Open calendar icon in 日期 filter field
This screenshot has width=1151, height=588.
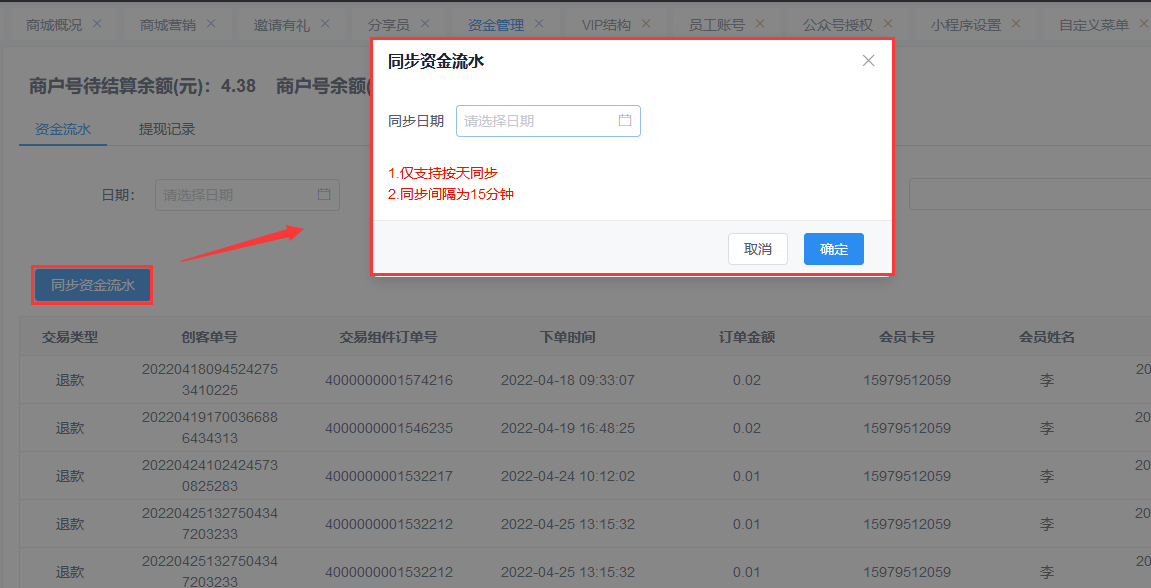324,195
